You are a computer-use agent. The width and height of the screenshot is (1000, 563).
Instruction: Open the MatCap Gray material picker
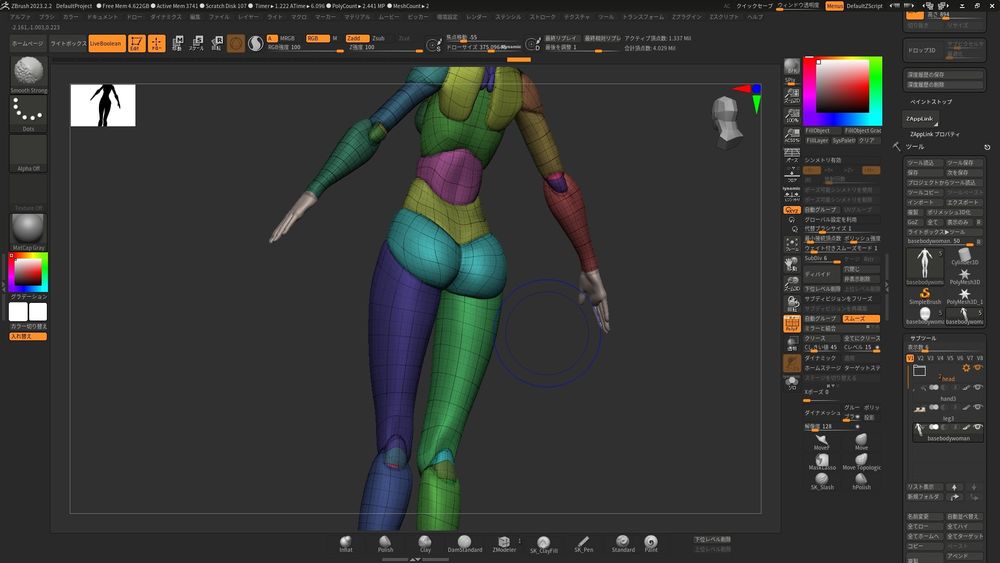pos(29,232)
